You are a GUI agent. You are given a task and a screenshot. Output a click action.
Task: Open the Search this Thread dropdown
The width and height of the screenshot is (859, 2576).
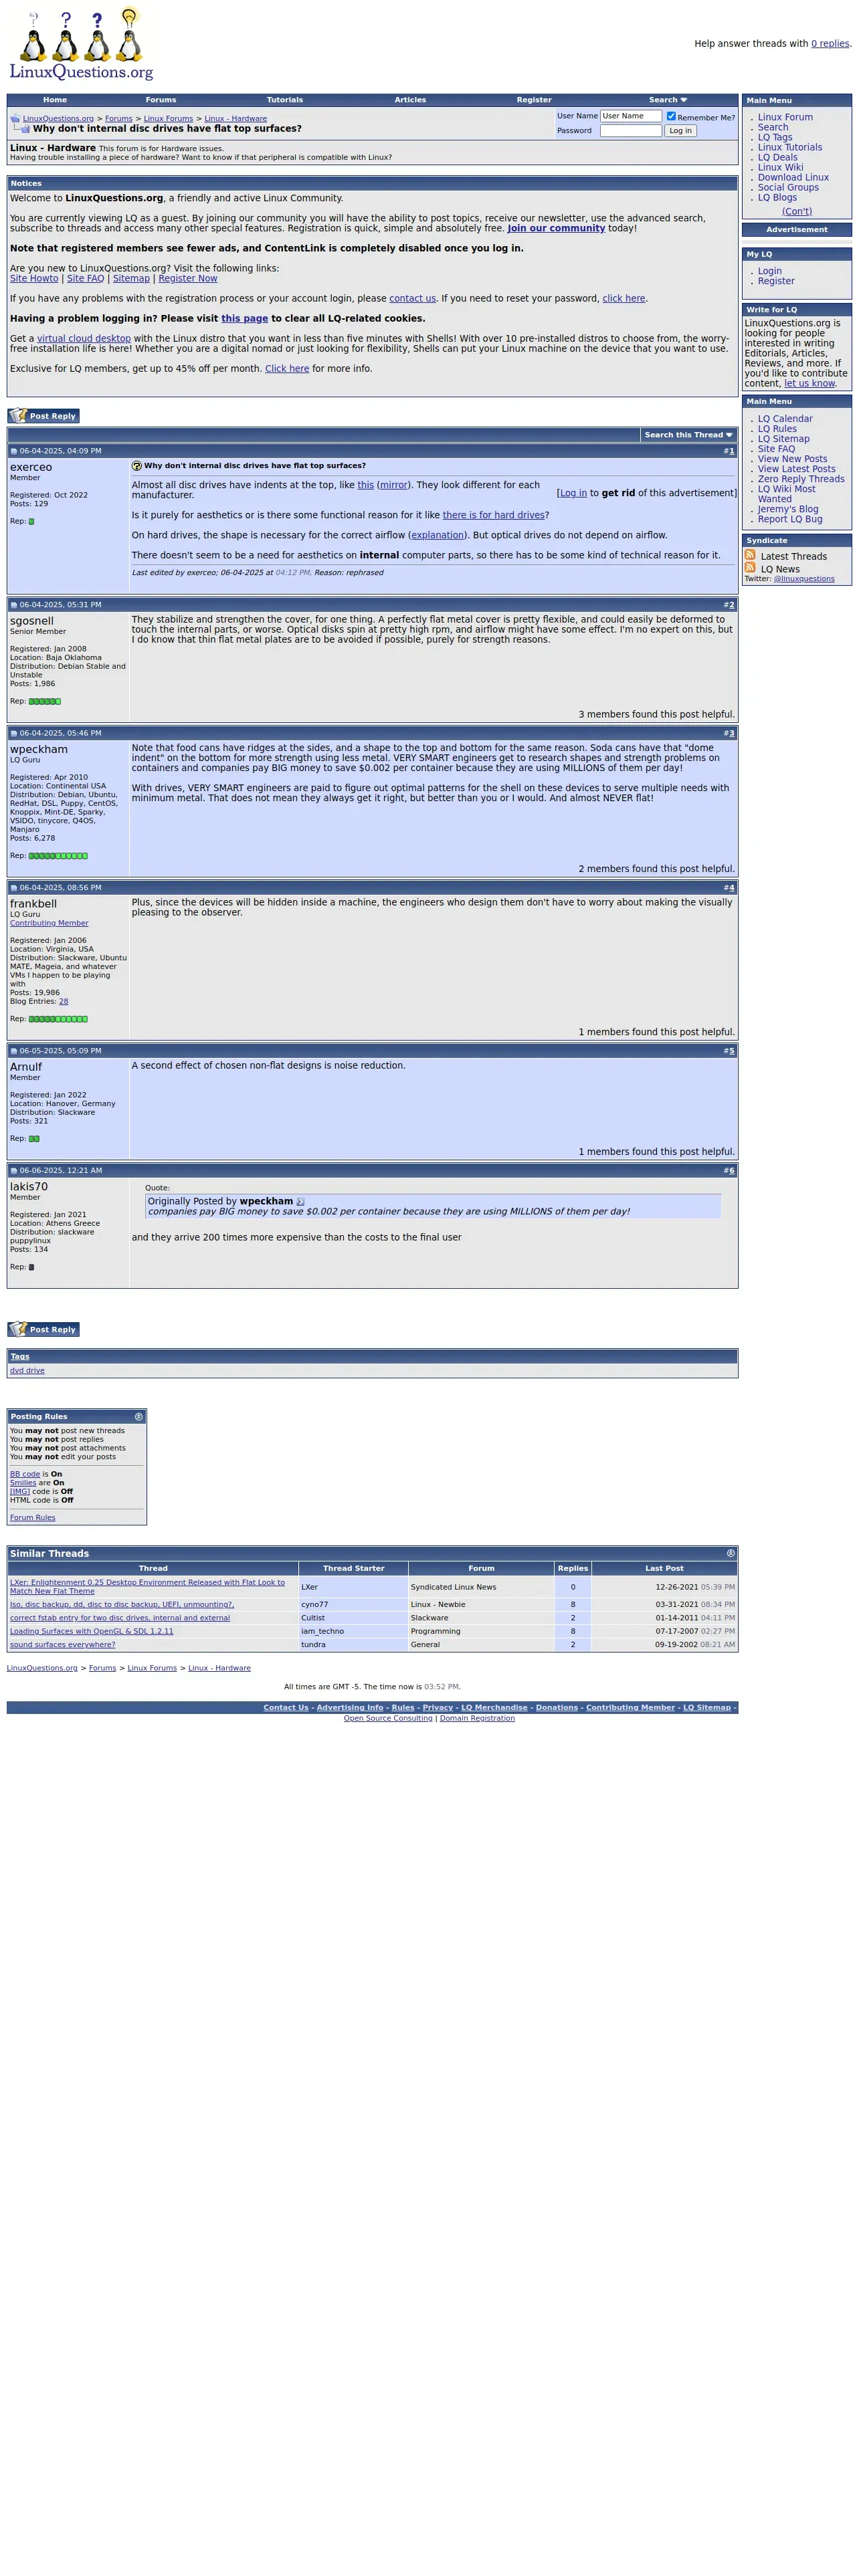pyautogui.click(x=688, y=435)
